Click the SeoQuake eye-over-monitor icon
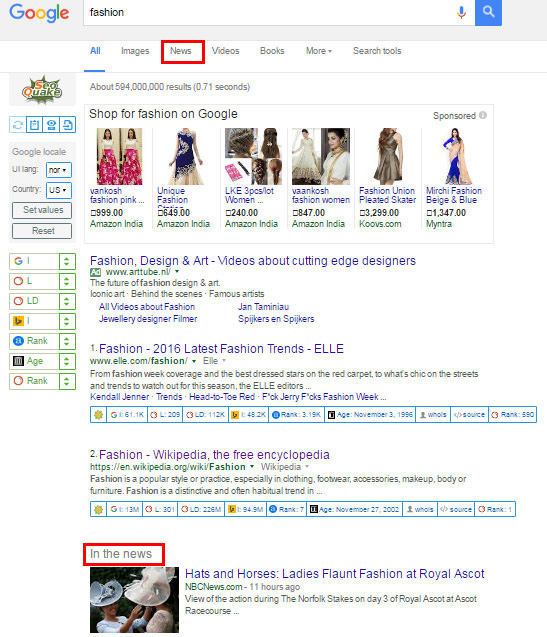The height and width of the screenshot is (637, 547). click(x=51, y=125)
